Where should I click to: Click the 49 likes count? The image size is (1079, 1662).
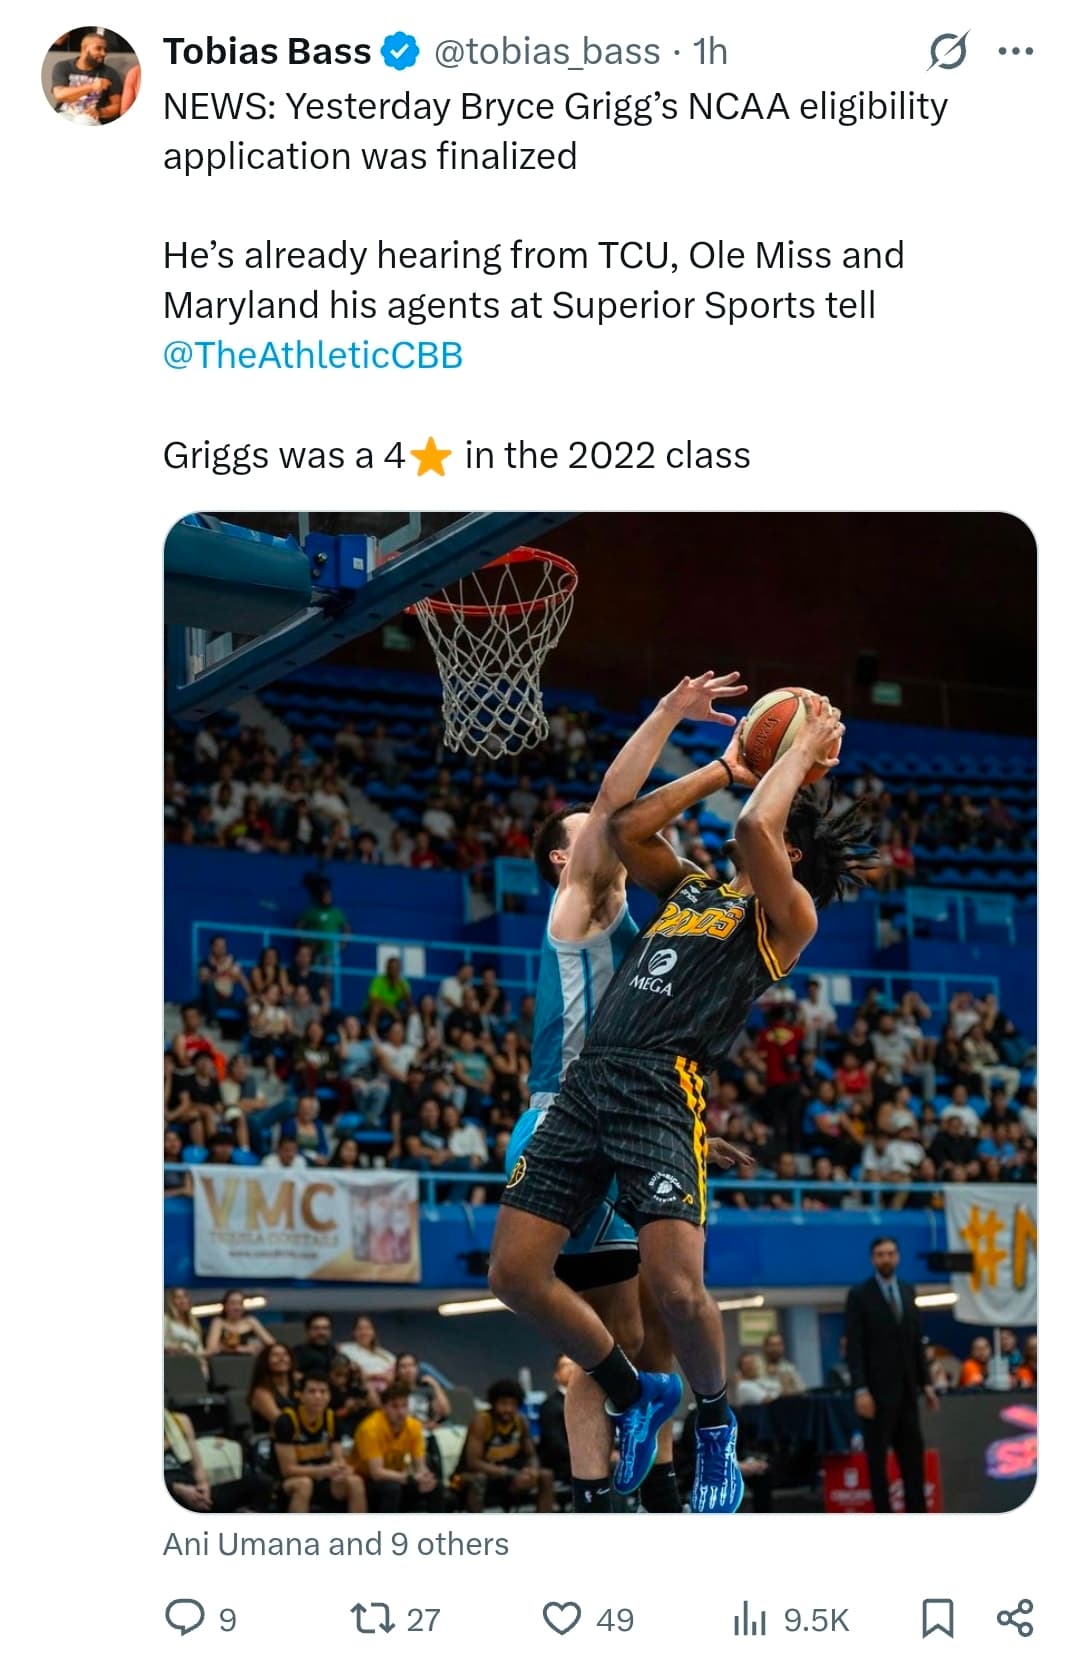click(x=614, y=1619)
